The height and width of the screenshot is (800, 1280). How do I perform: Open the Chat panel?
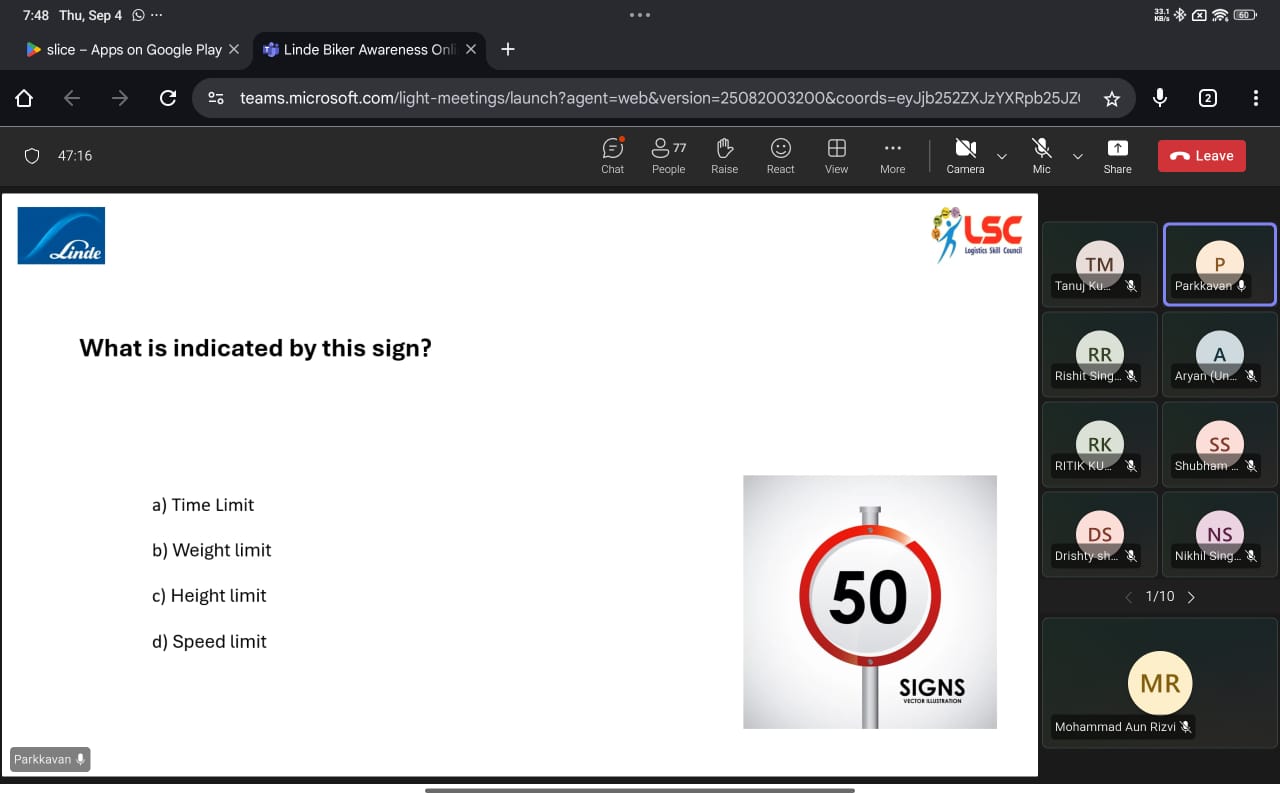tap(612, 155)
